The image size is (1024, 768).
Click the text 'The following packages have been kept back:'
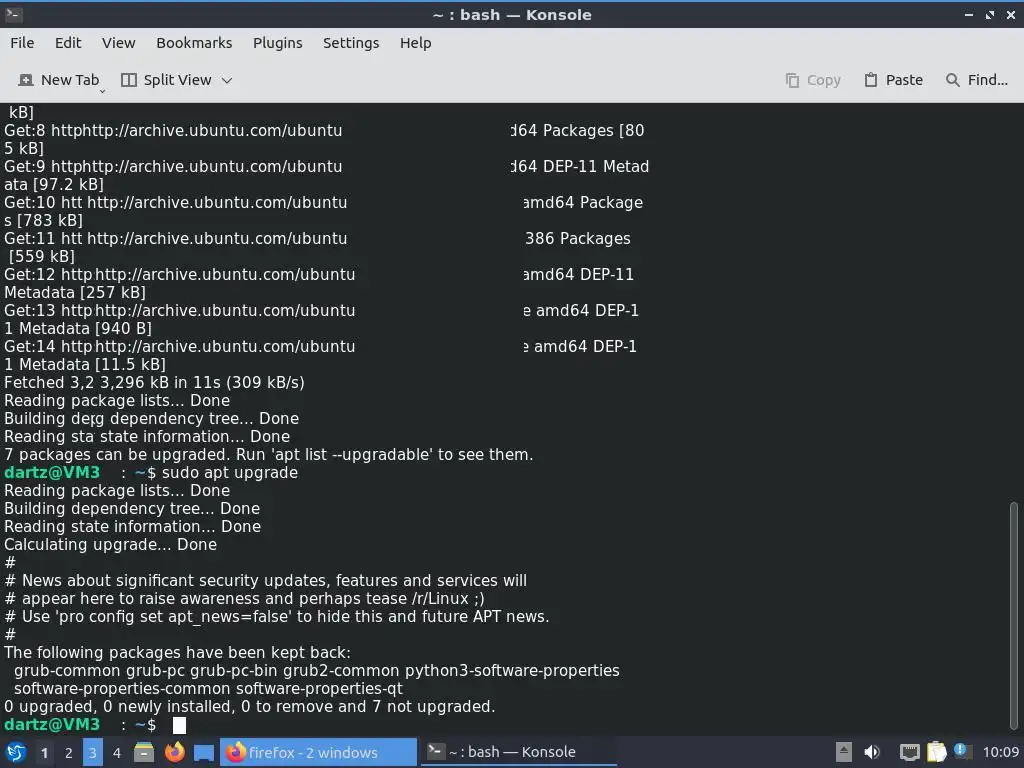[x=177, y=652]
